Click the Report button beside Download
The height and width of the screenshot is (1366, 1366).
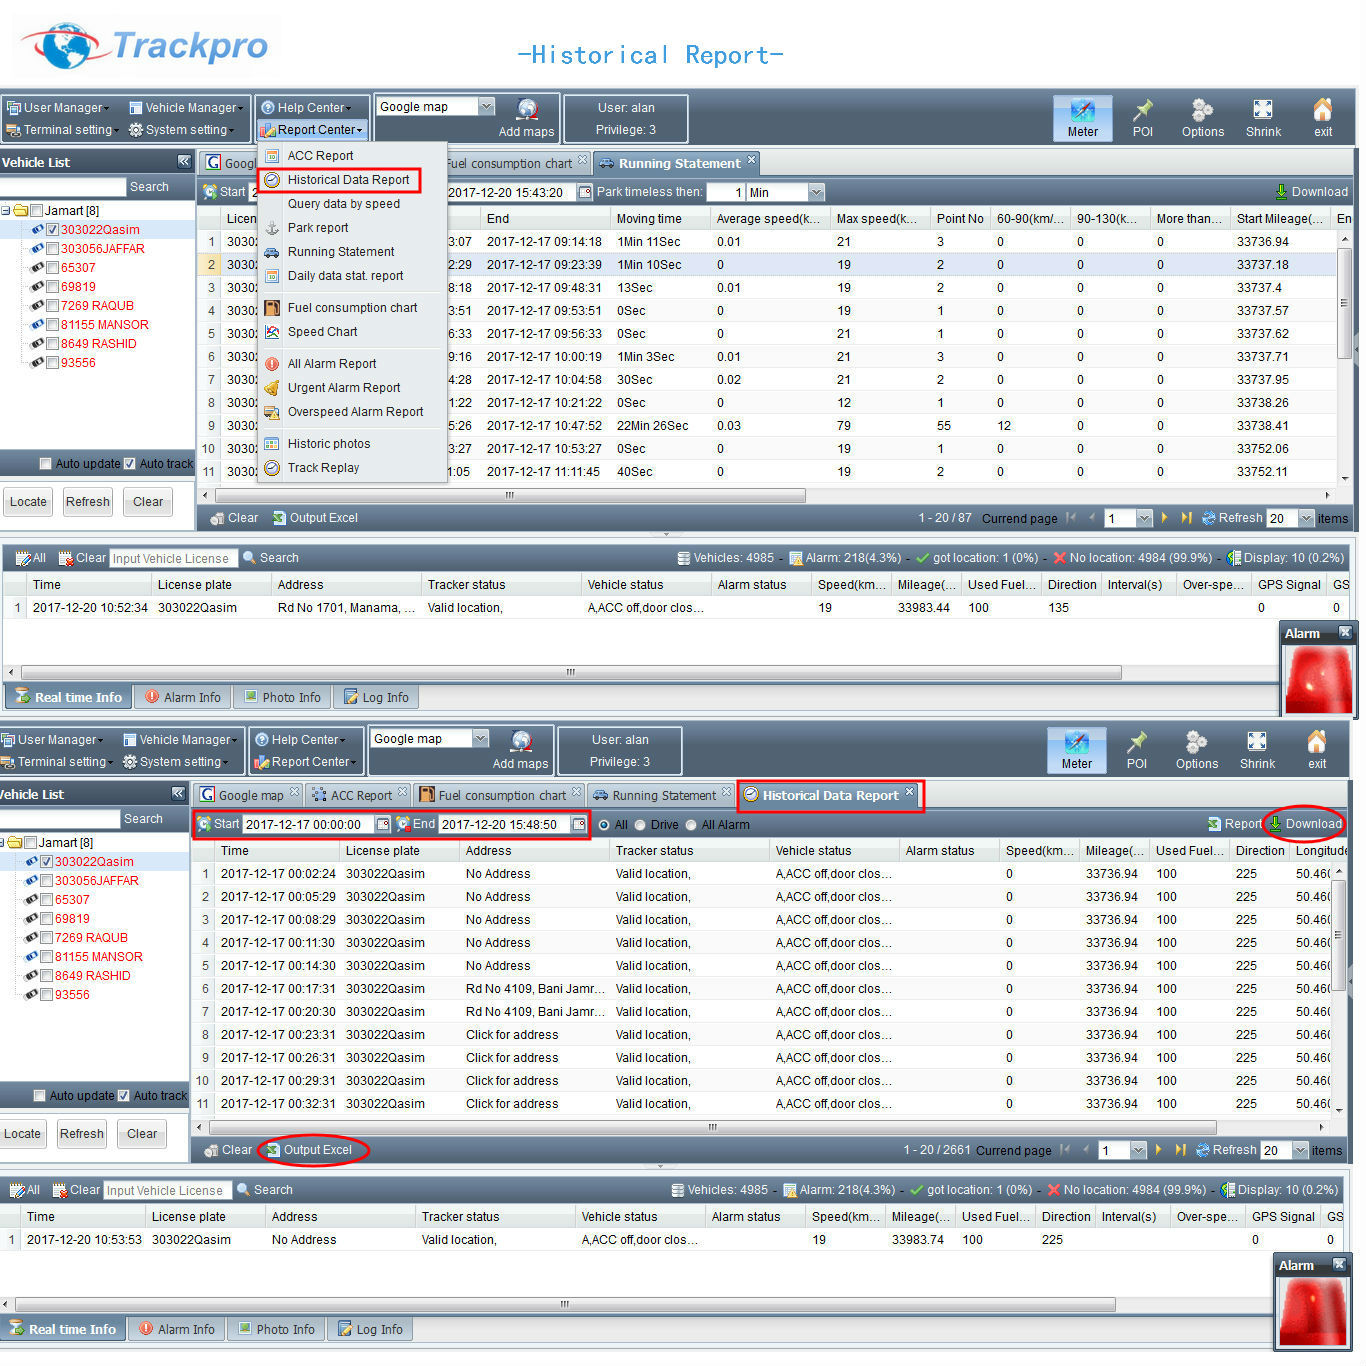click(x=1235, y=824)
